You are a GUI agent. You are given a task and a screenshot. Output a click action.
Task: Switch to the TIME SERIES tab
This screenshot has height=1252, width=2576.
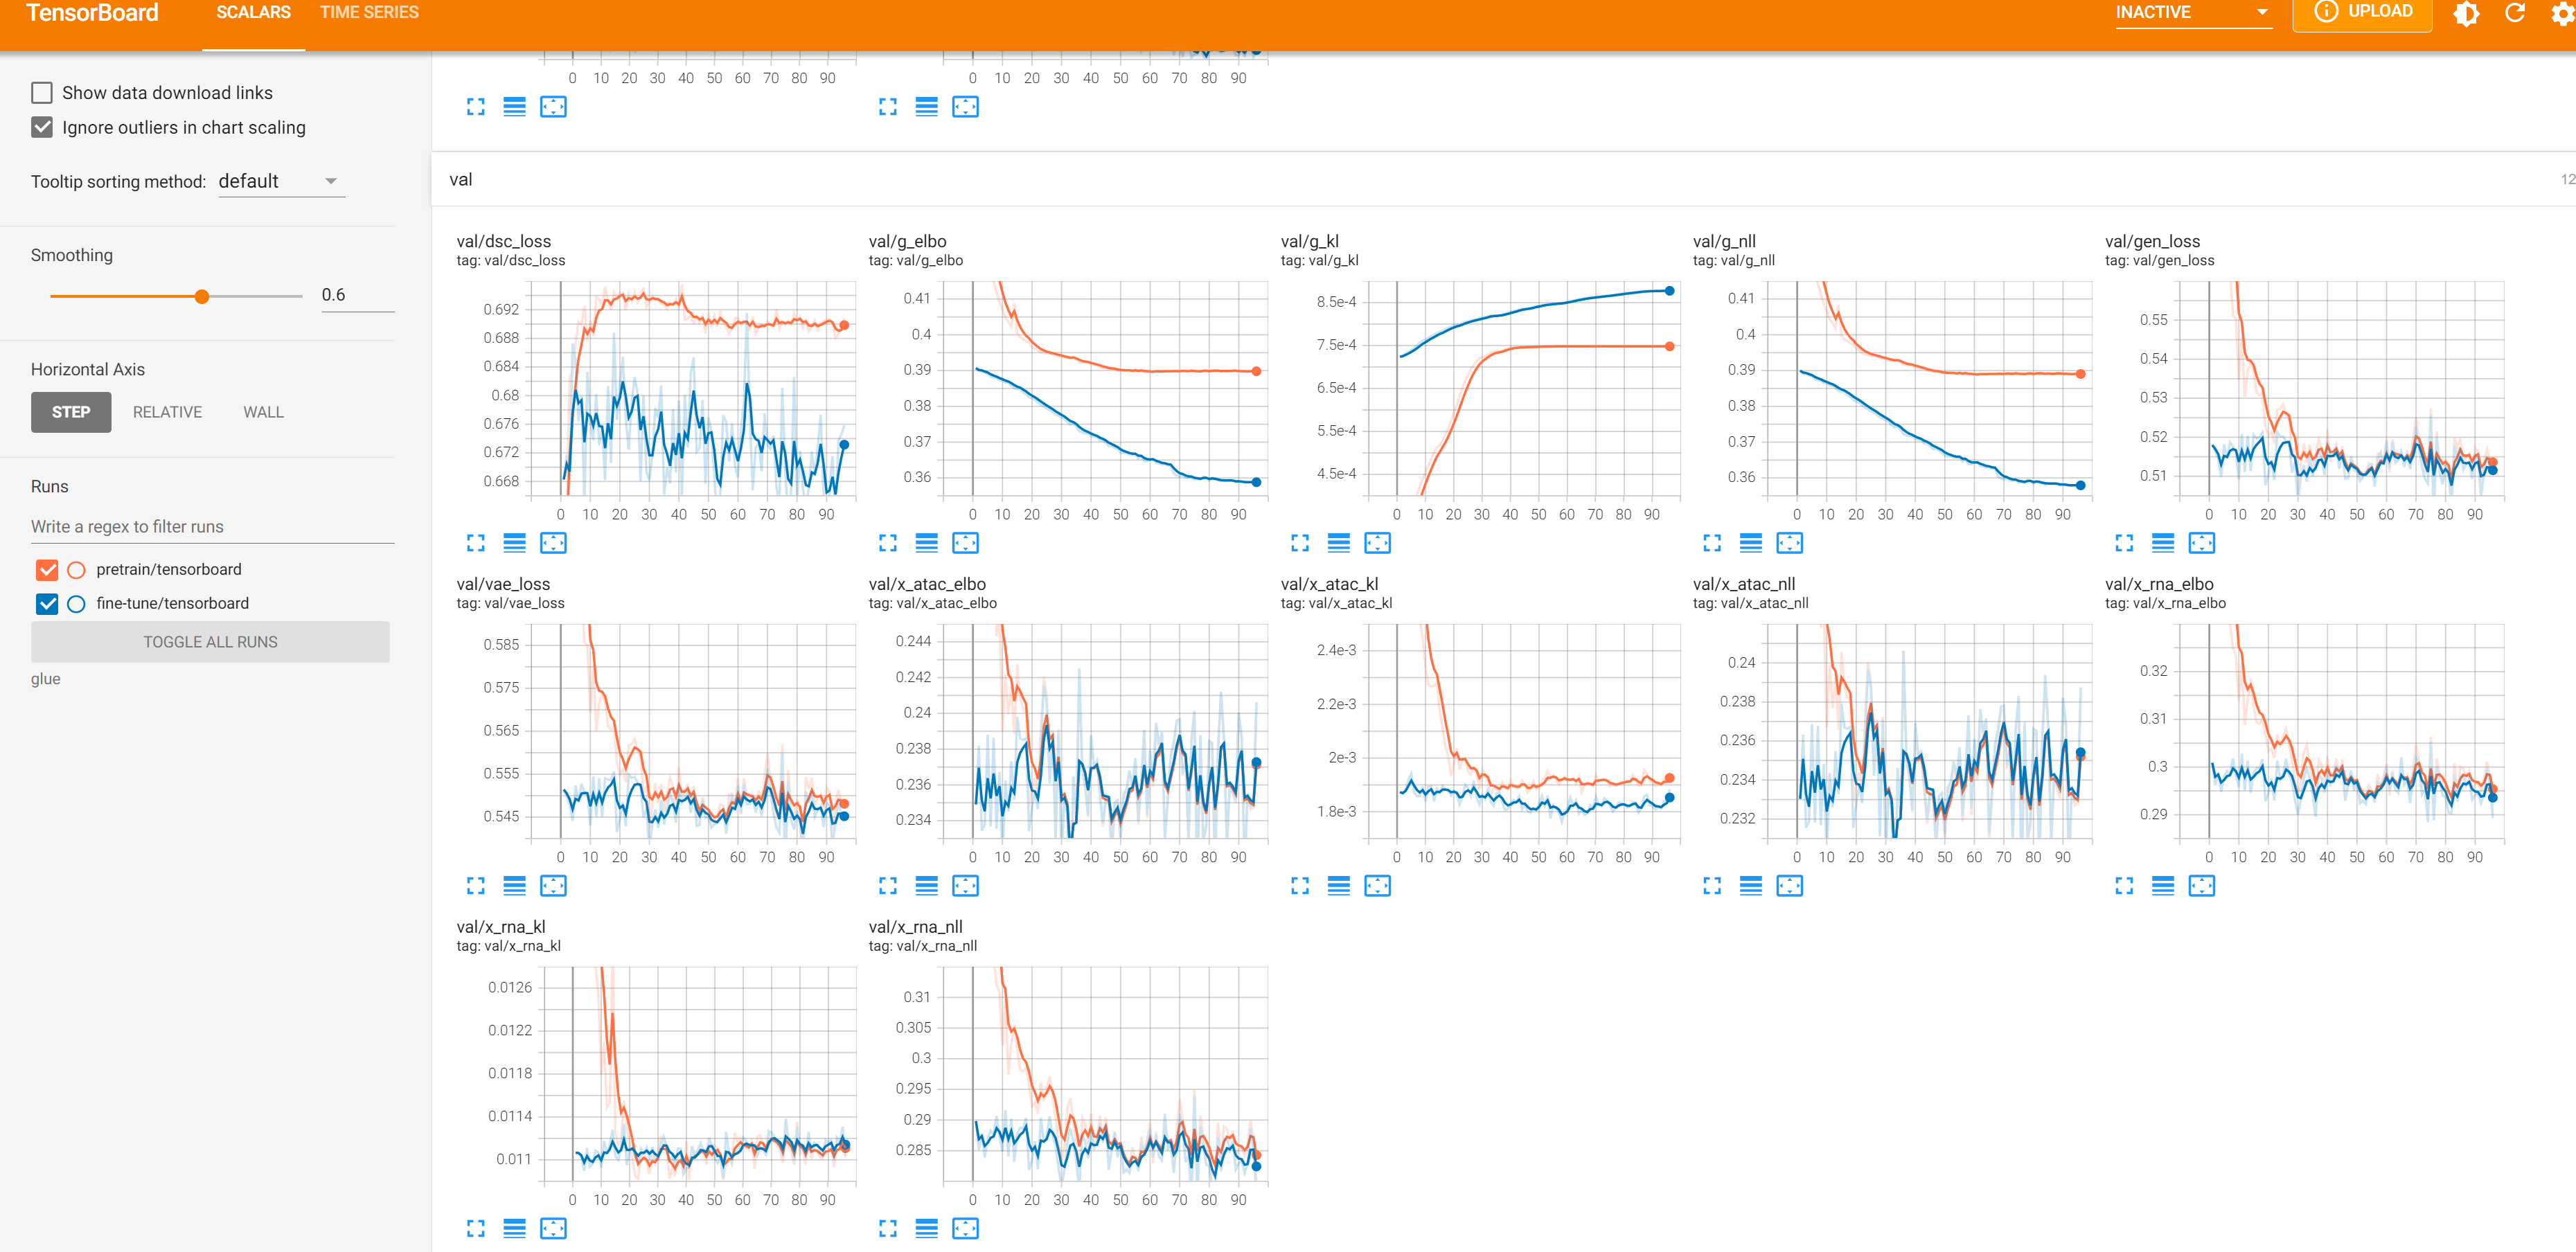coord(369,13)
